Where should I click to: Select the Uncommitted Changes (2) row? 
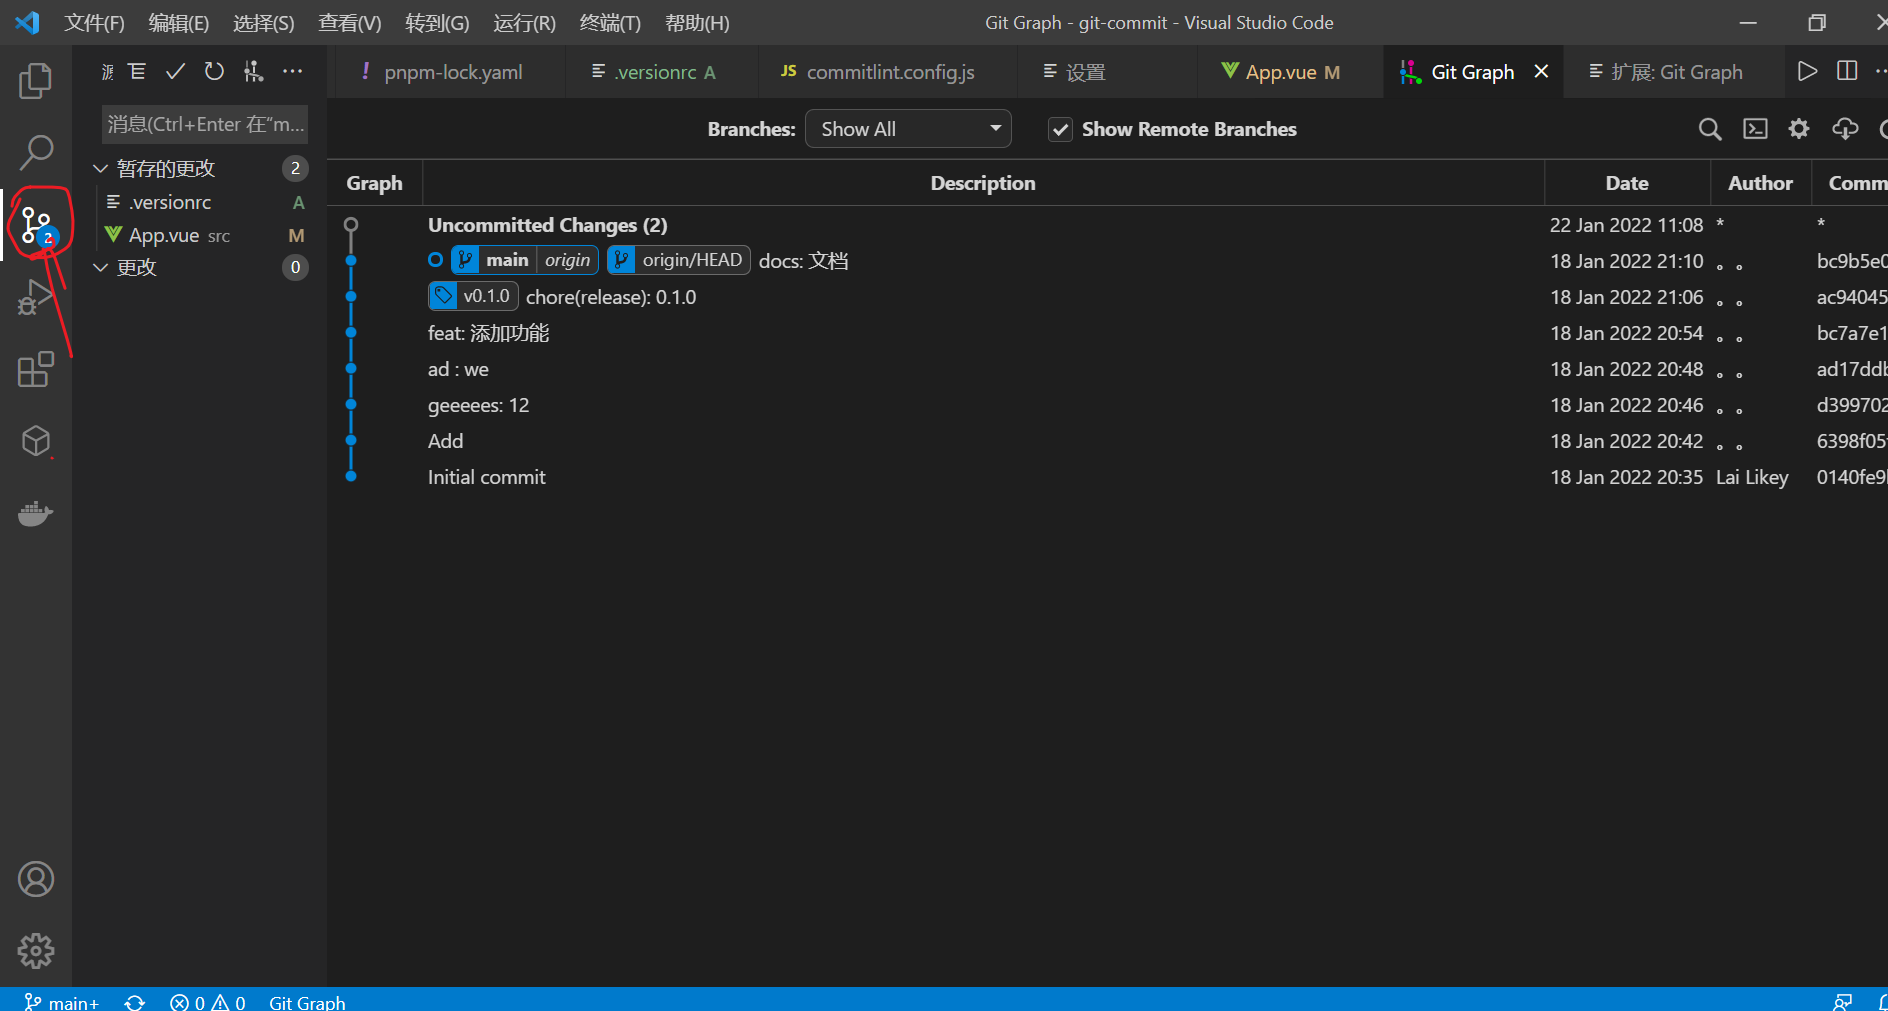pos(1107,225)
